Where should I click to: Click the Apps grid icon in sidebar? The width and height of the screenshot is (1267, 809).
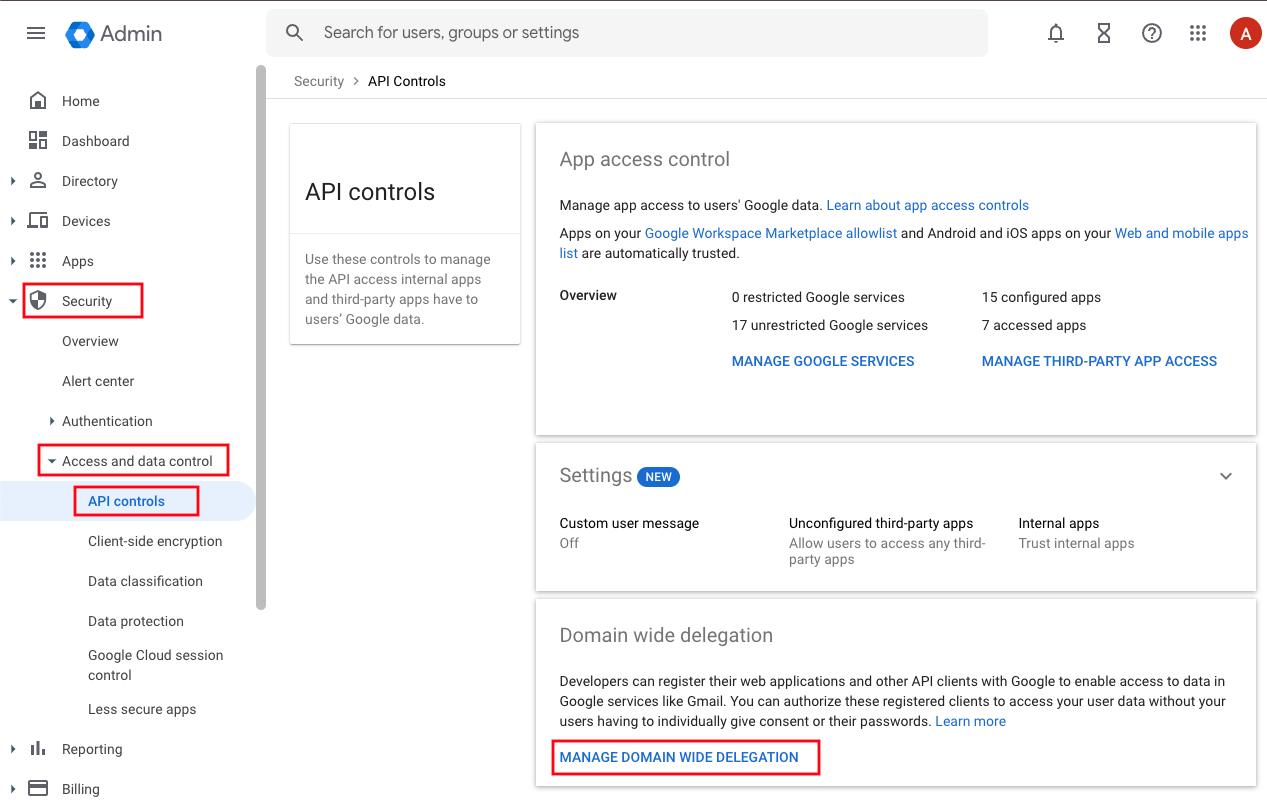click(x=38, y=261)
